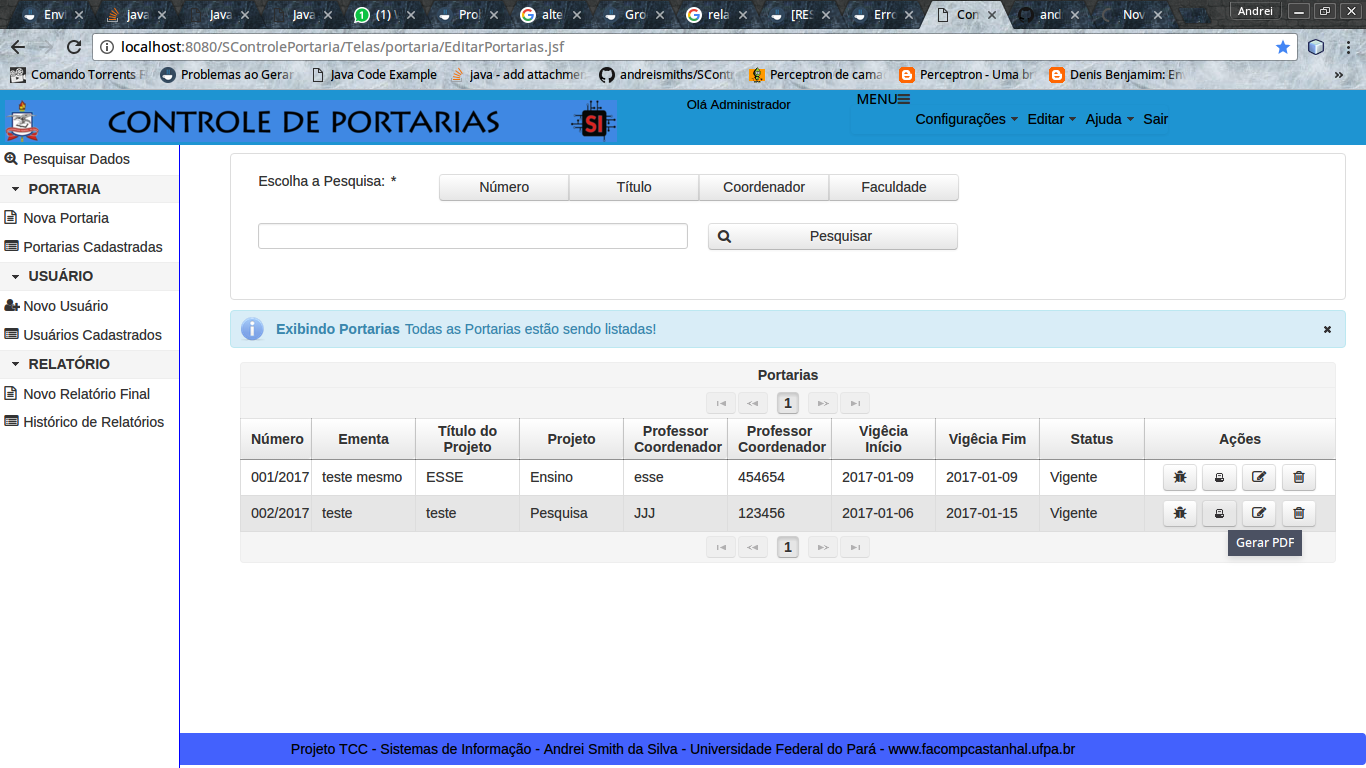The image size is (1366, 768).
Task: Choose Faculdade as search type
Action: click(894, 187)
